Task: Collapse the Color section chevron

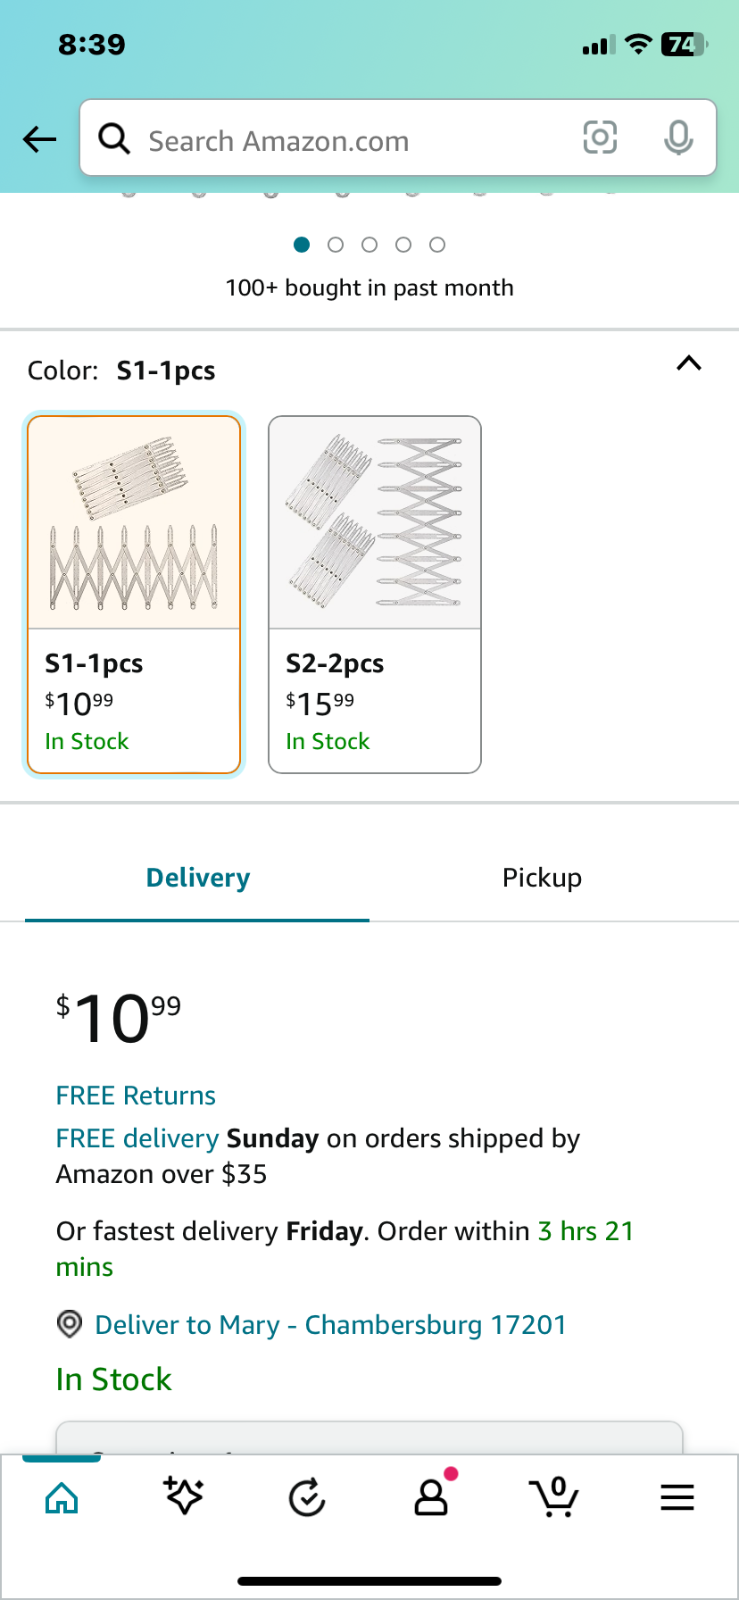Action: pos(689,364)
